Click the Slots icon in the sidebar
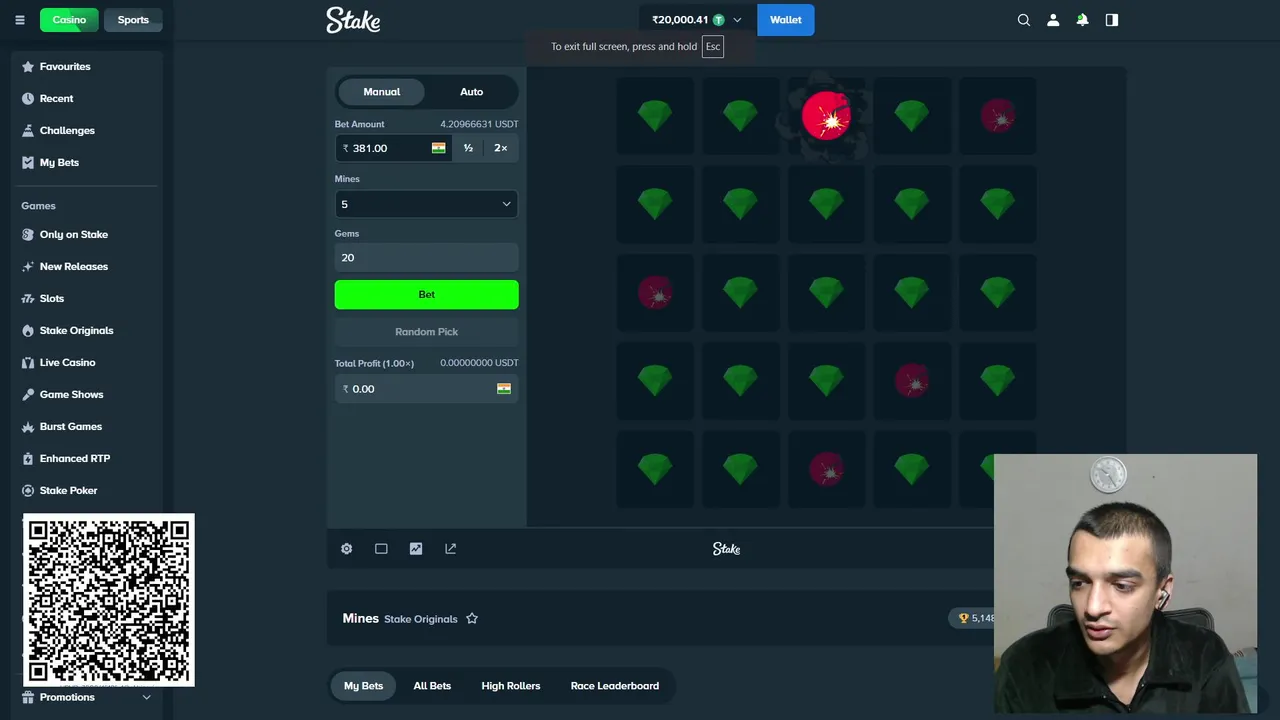1280x720 pixels. [x=28, y=299]
